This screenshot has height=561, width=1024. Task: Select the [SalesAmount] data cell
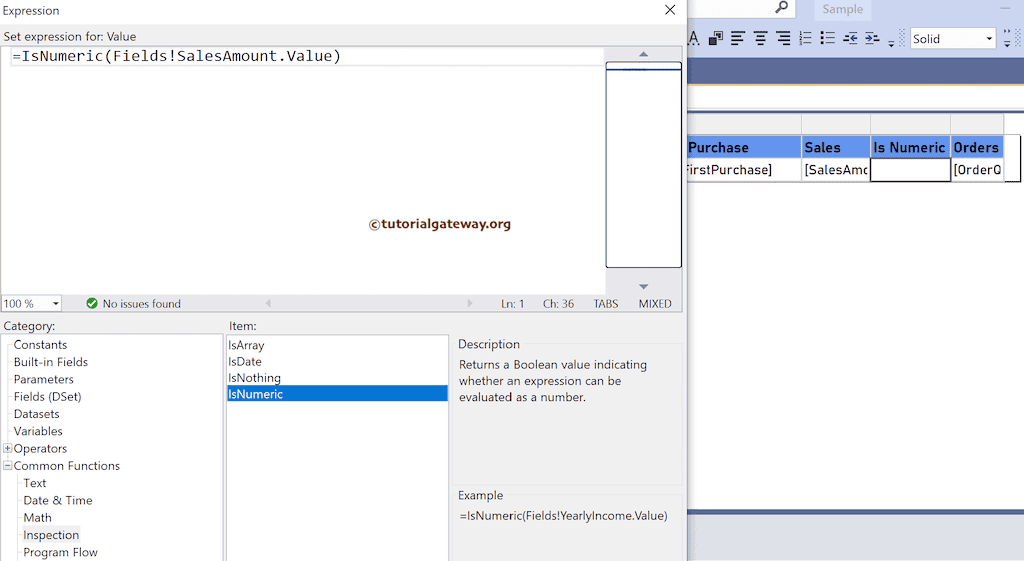pos(836,170)
